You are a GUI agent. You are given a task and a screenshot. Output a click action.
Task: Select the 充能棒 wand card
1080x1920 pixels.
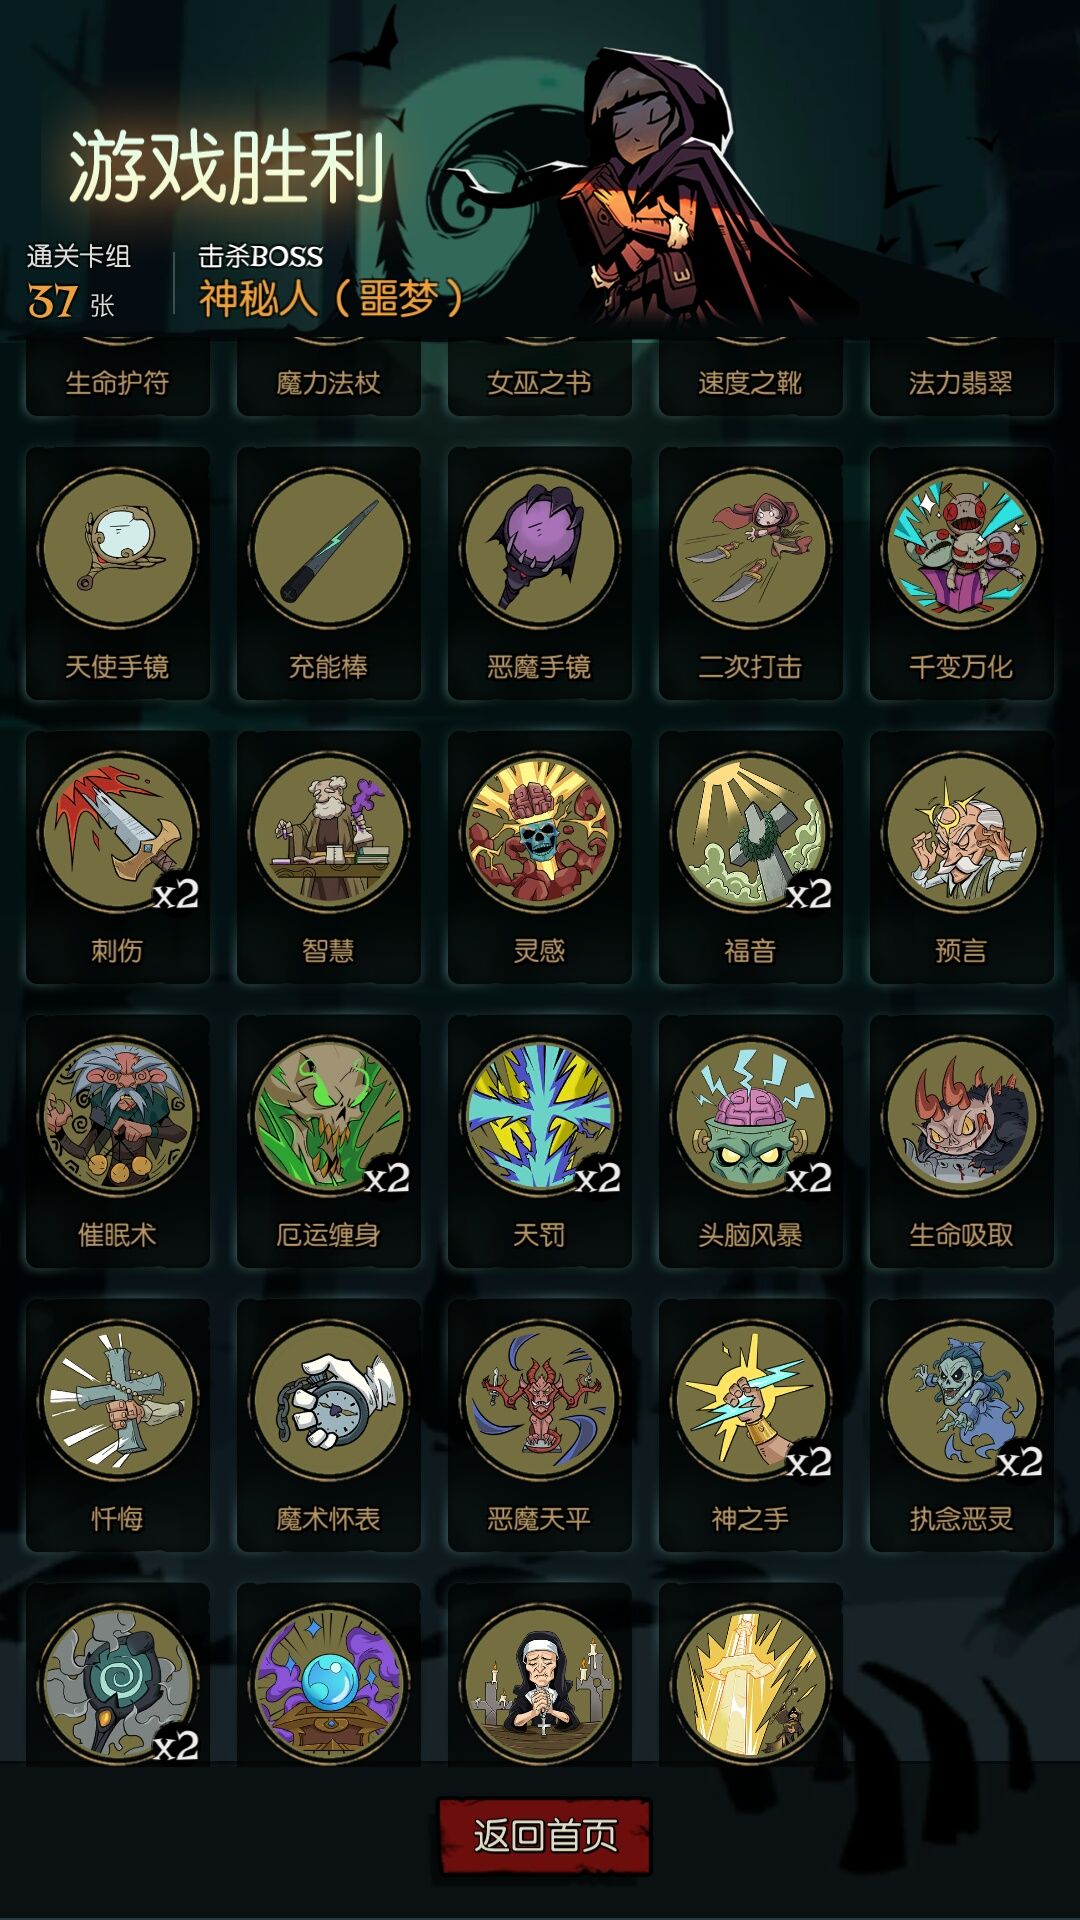[329, 573]
